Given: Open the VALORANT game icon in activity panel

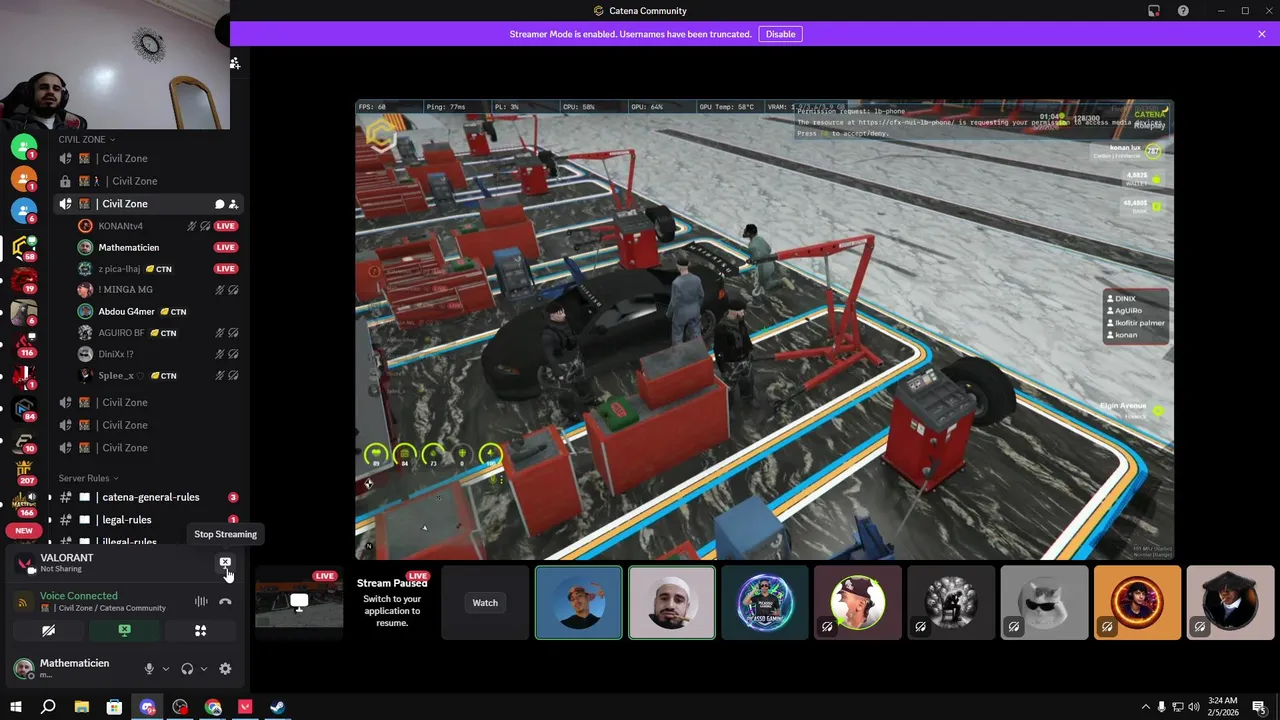Looking at the screenshot, I should (x=24, y=564).
